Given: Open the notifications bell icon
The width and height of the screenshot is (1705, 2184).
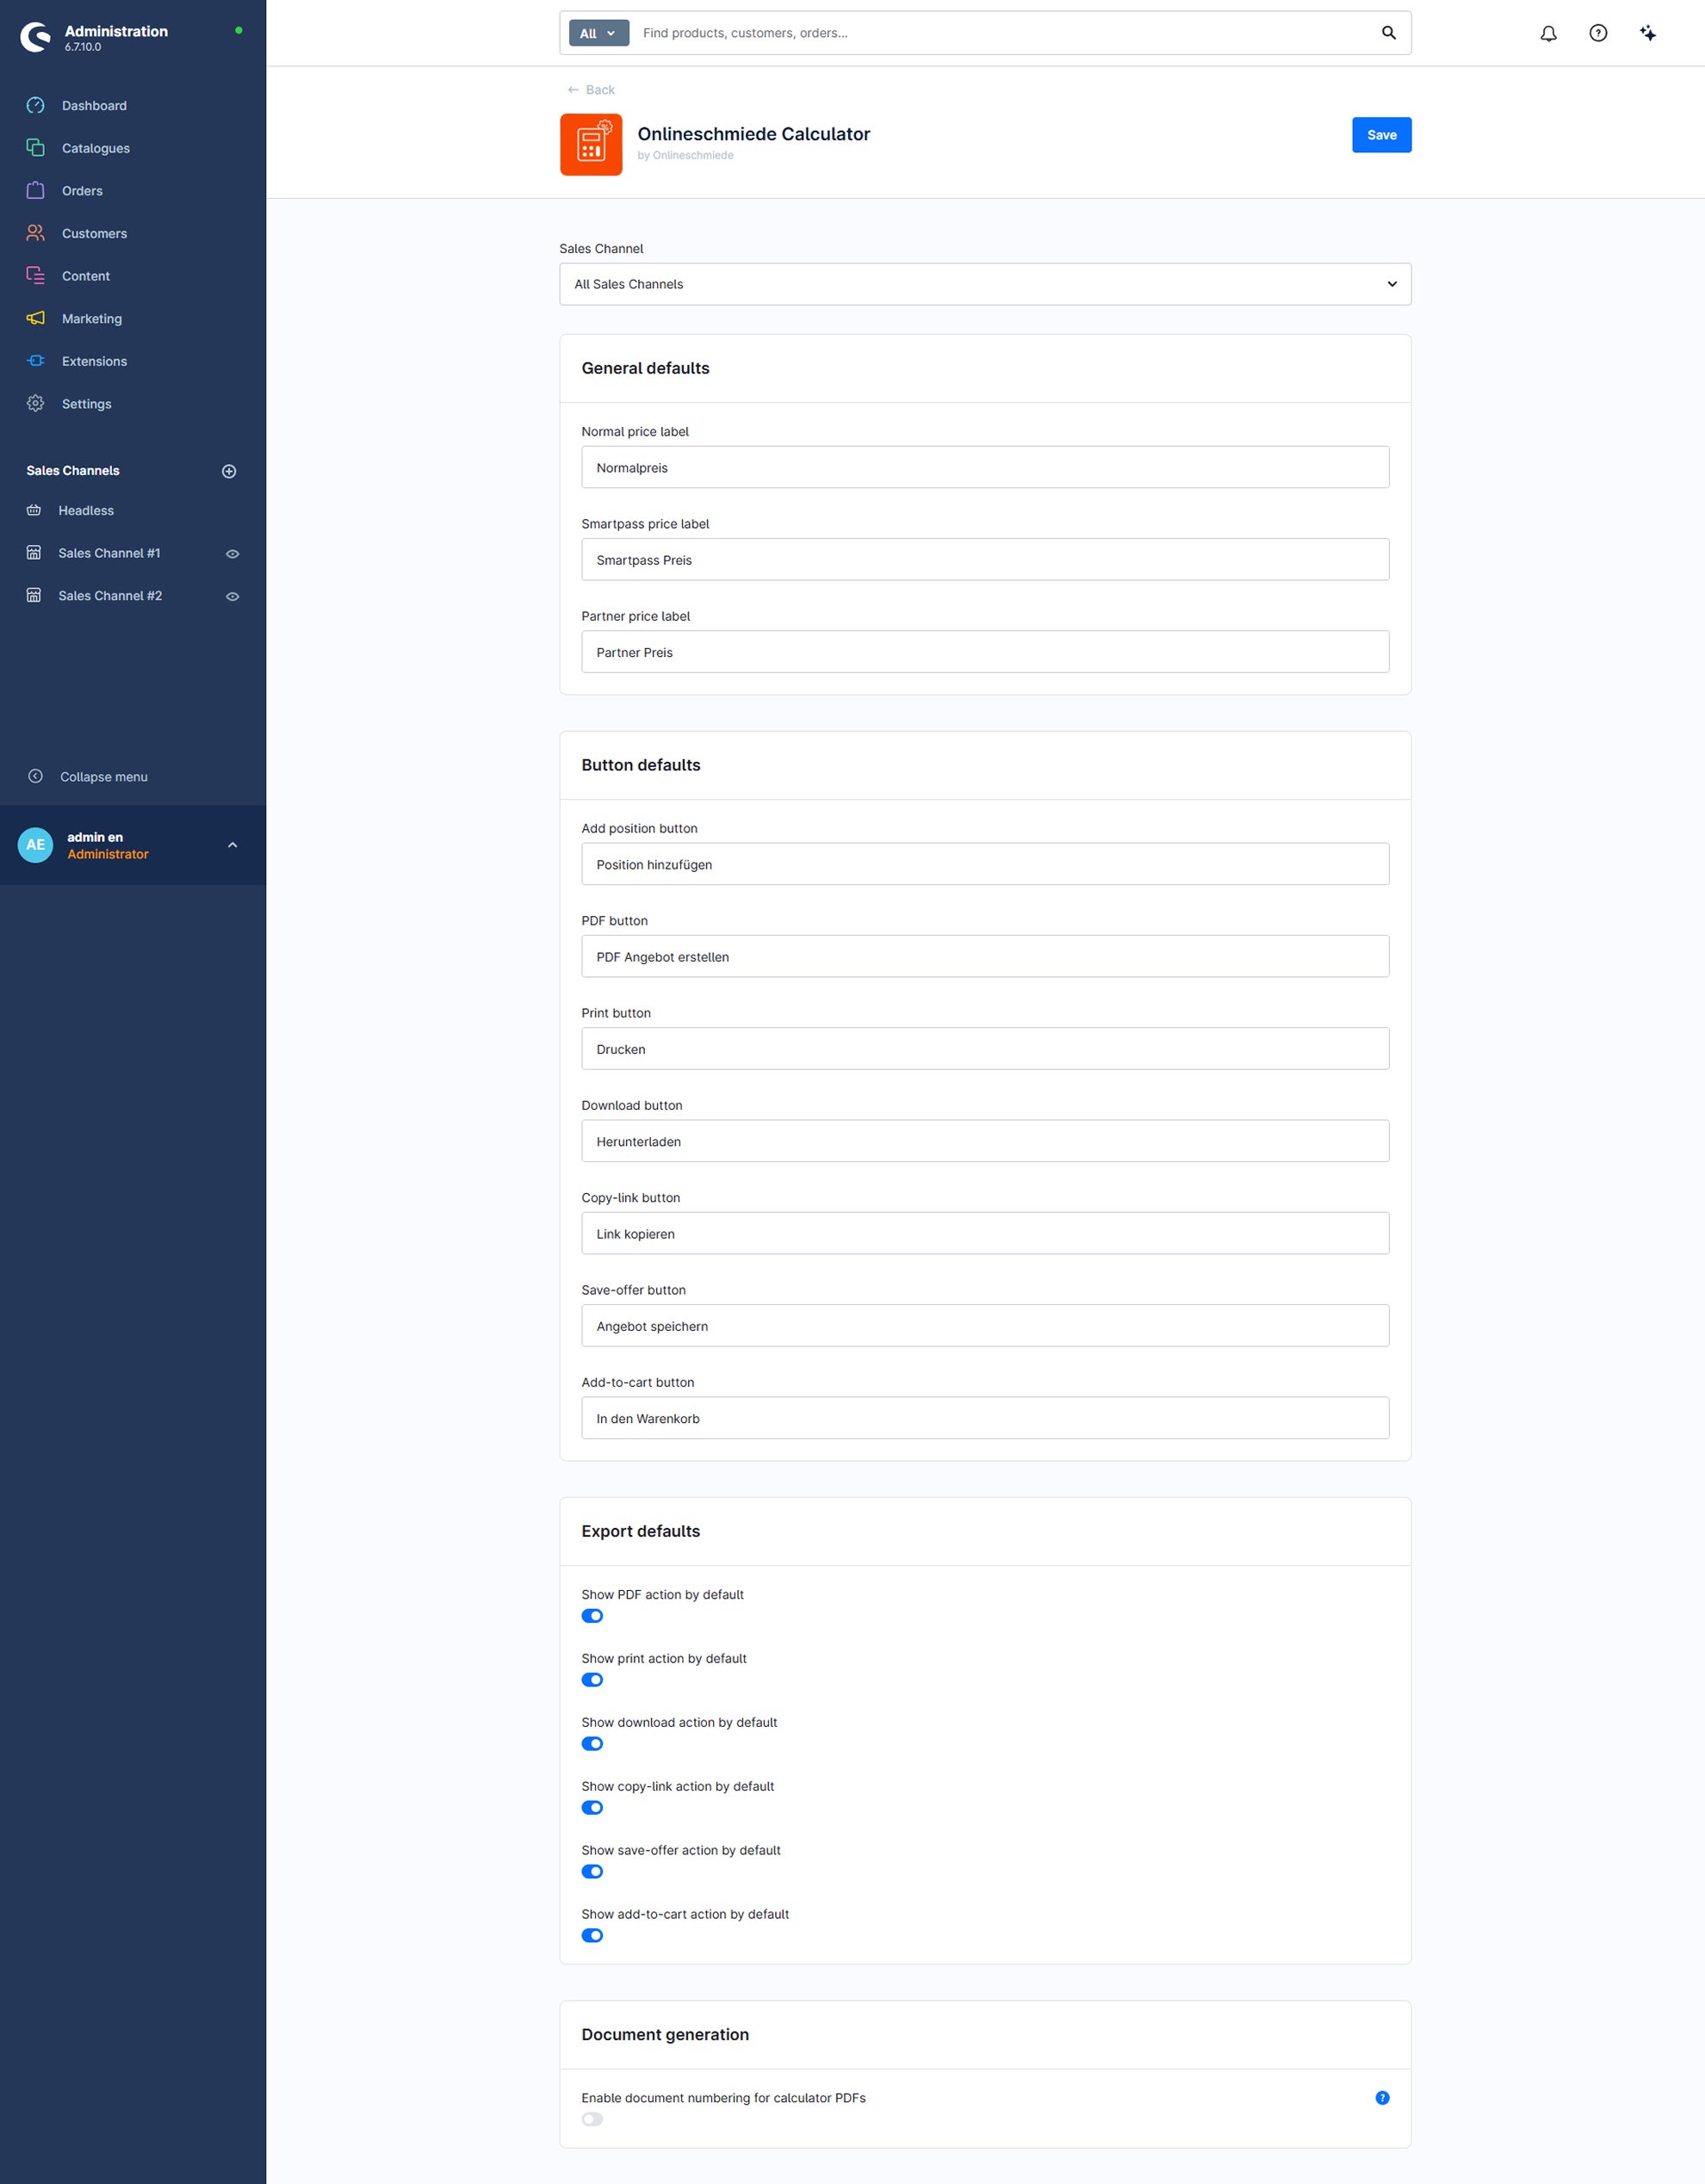Looking at the screenshot, I should coord(1548,33).
